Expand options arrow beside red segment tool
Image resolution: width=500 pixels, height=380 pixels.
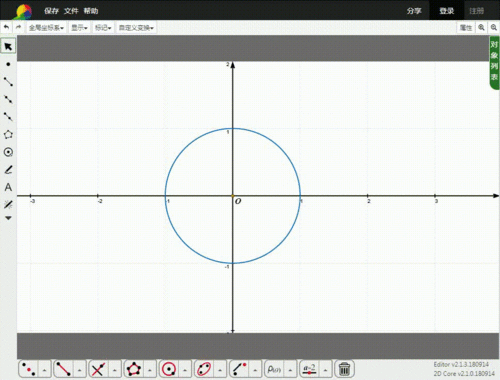point(80,369)
